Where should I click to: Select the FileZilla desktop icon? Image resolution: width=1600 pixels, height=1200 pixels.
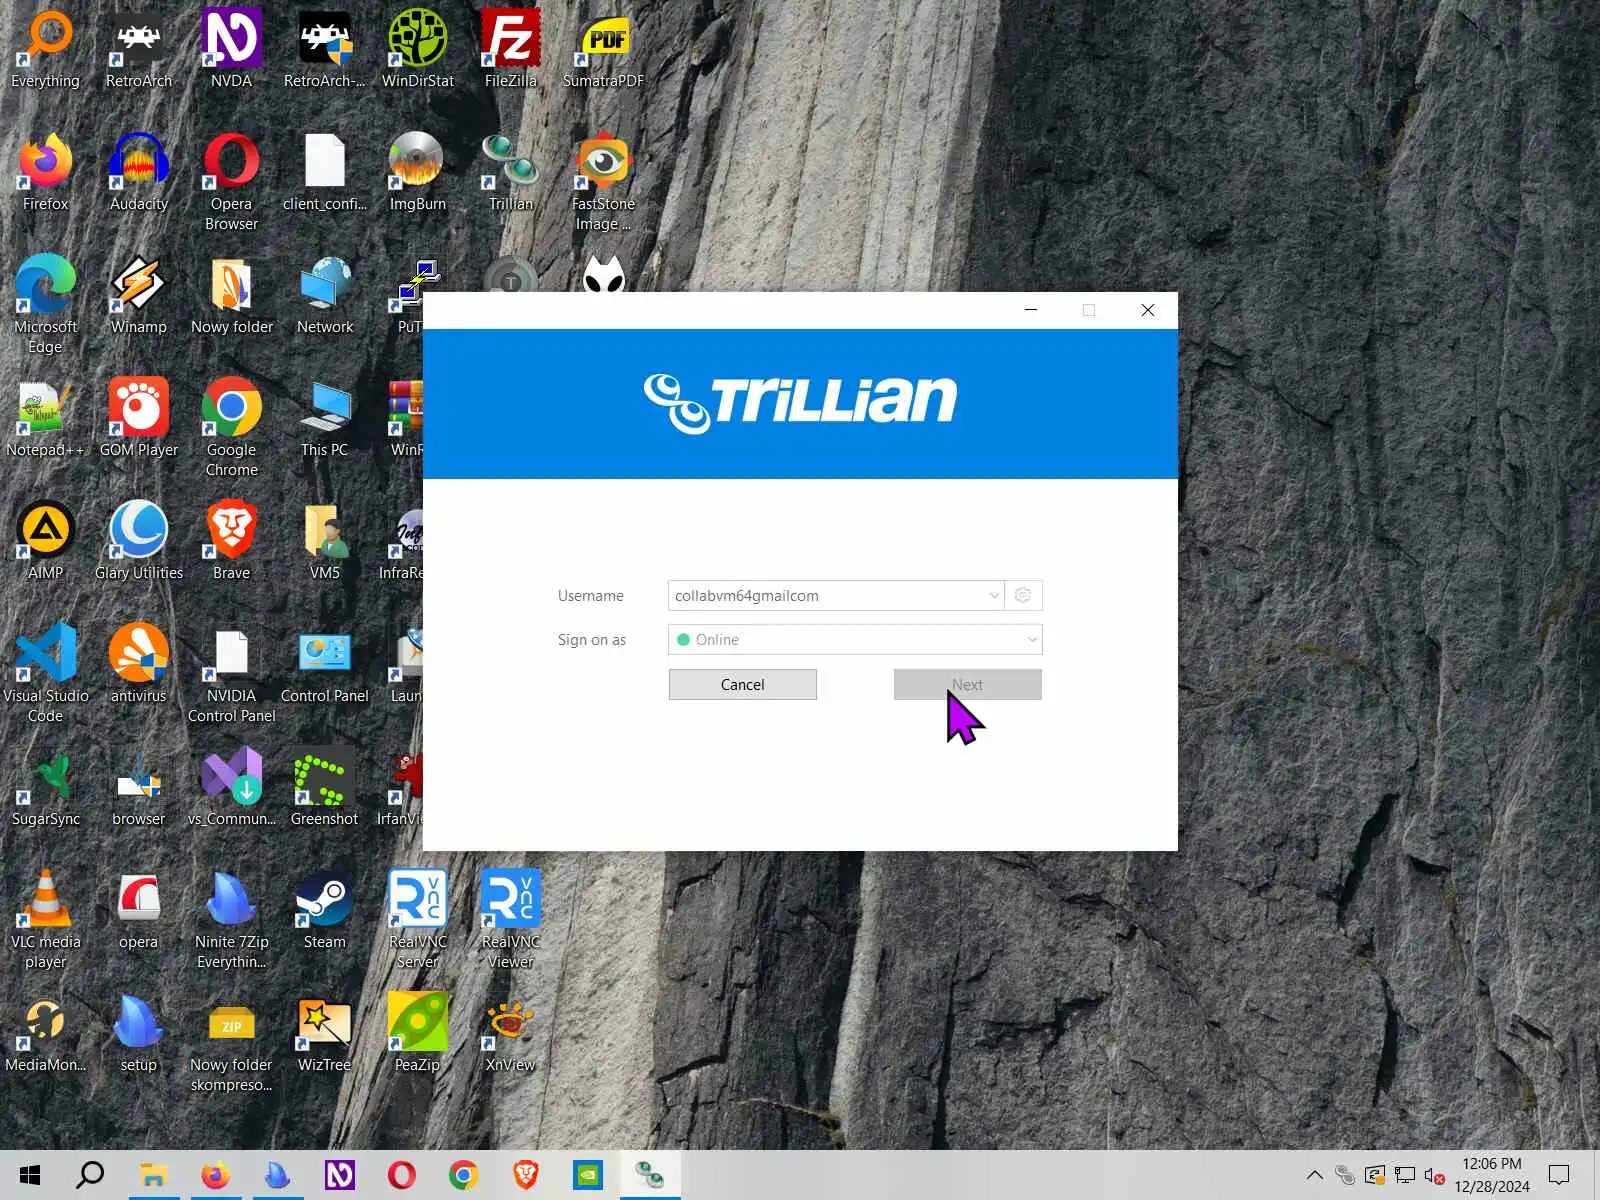pos(511,49)
